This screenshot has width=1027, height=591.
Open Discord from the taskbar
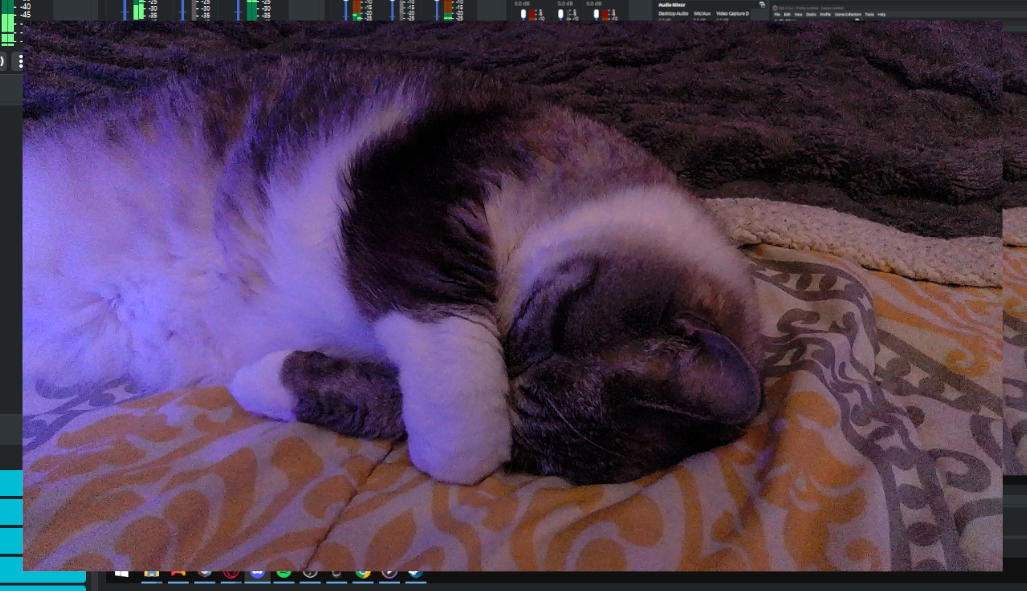pyautogui.click(x=257, y=575)
